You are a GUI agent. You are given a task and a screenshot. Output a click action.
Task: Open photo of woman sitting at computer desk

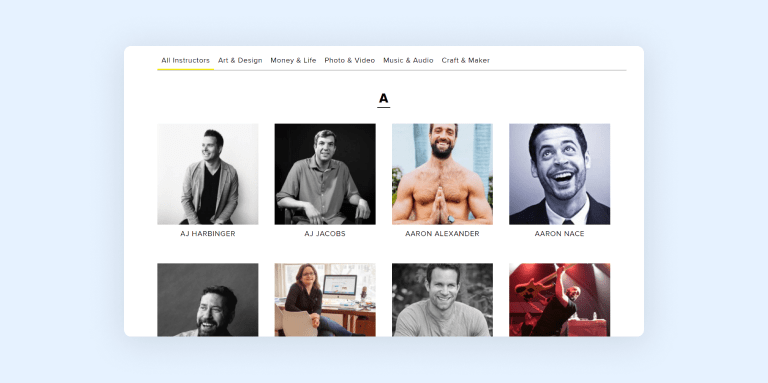pos(325,300)
